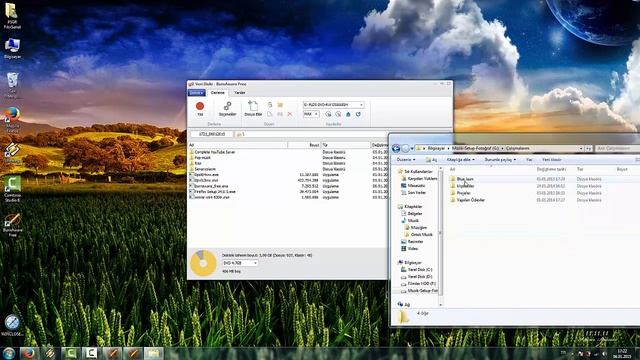
Task: Open the Bununla paylaş menu in Explorer
Action: point(500,160)
